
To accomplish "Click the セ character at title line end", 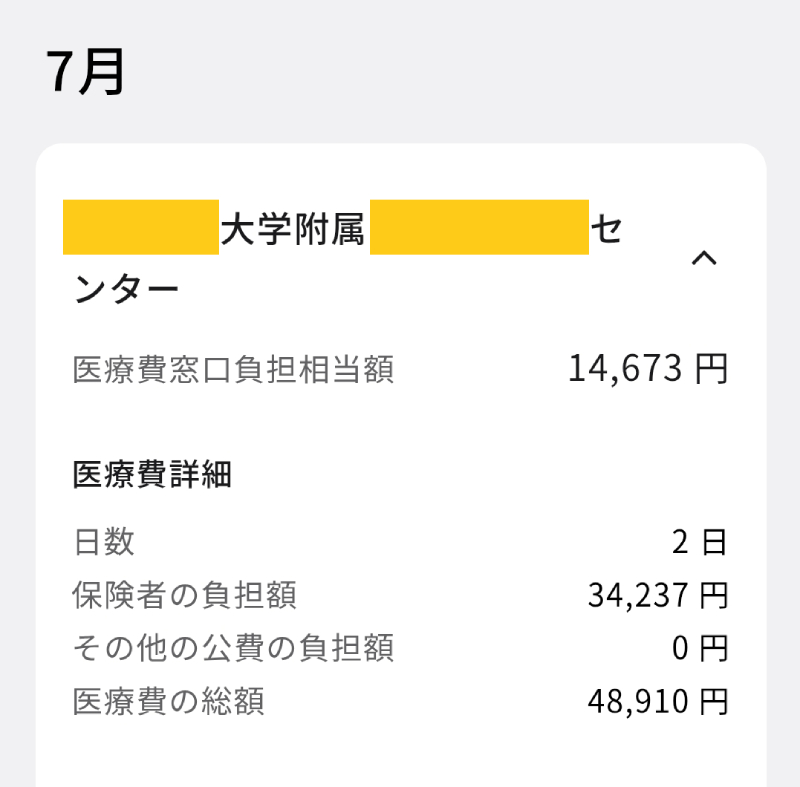I will (606, 228).
